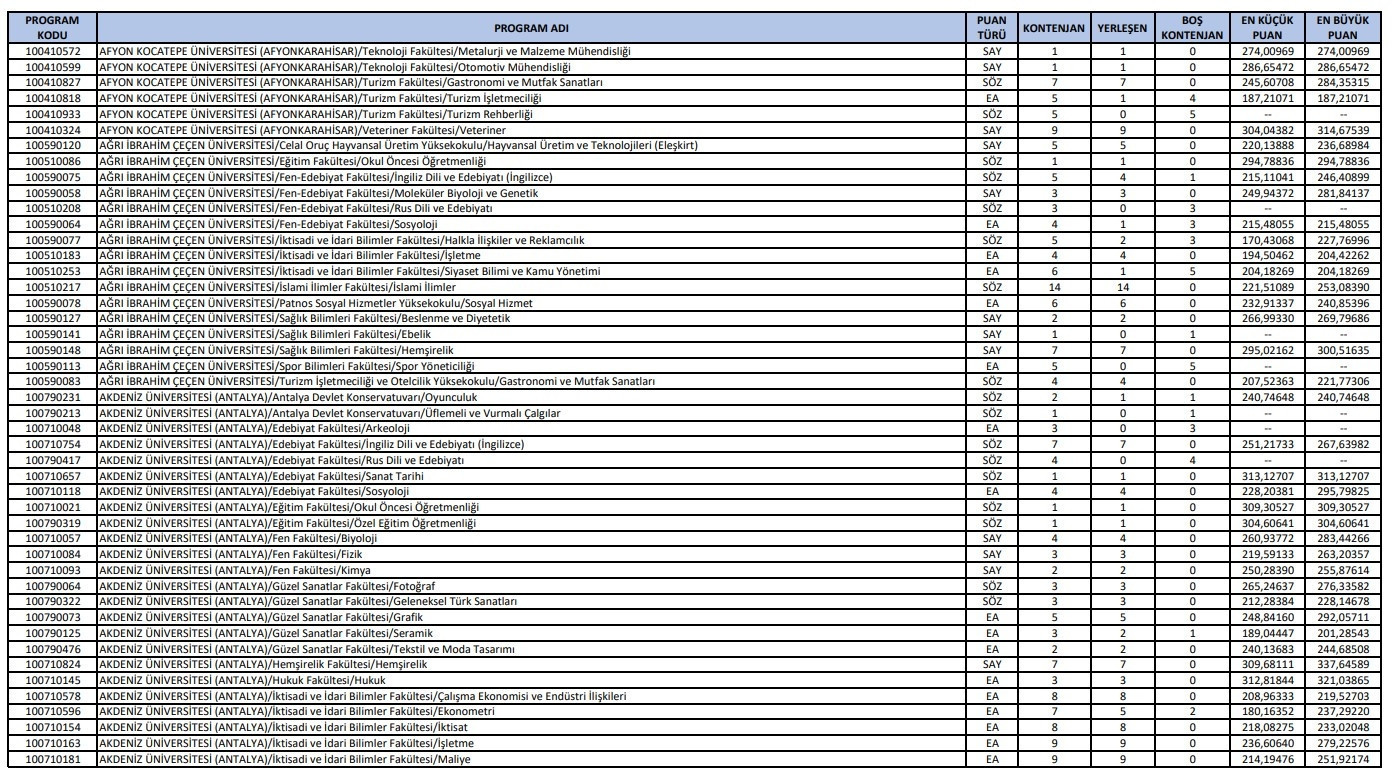Select the Afyon Kocatepe Metalurji ve Malzeme Mühendisliği program name
The width and height of the screenshot is (1398, 769).
coord(364,50)
